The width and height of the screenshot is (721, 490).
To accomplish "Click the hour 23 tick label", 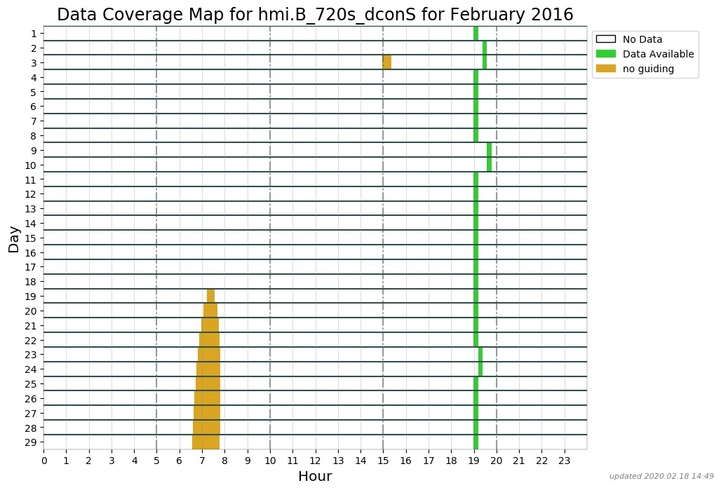I will point(564,460).
